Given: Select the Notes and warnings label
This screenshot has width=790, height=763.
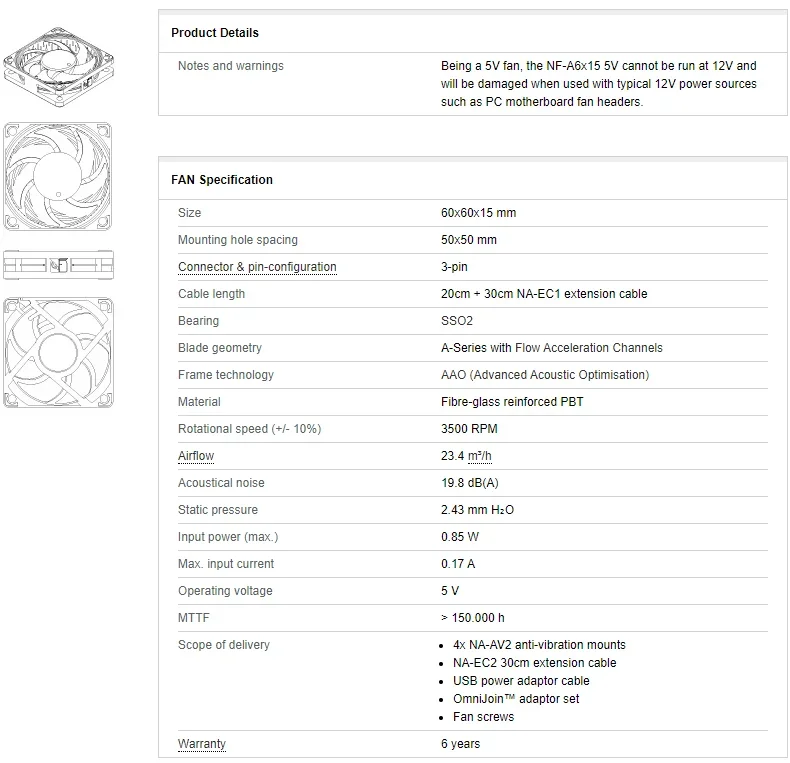Looking at the screenshot, I should point(230,66).
